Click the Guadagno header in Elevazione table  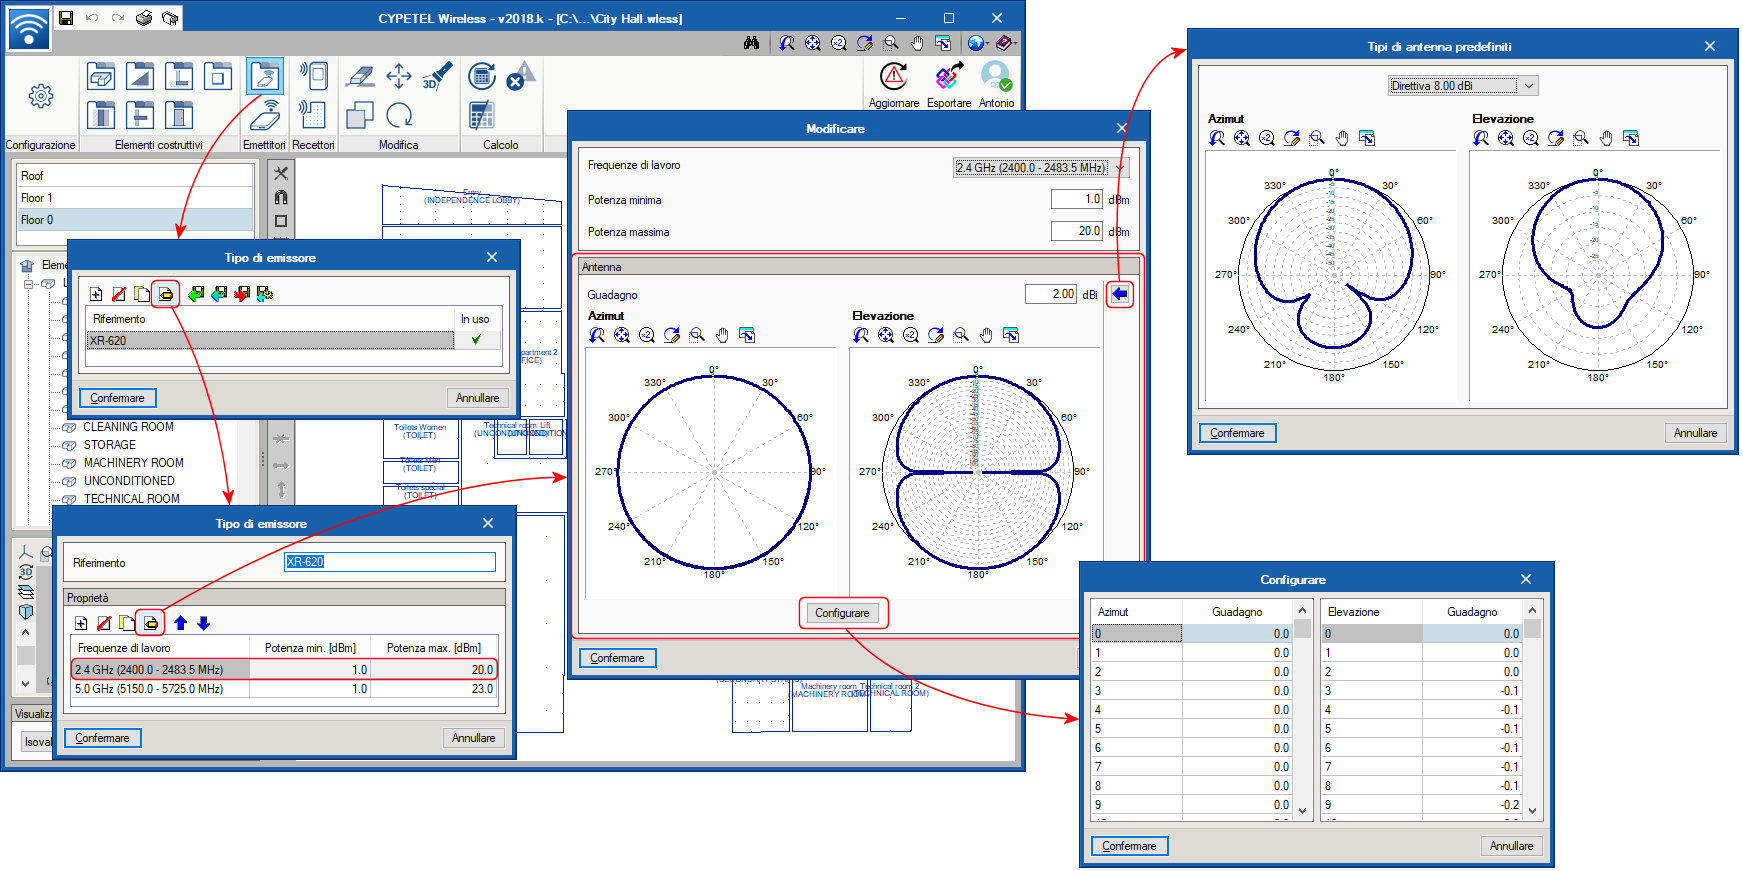(x=1472, y=612)
